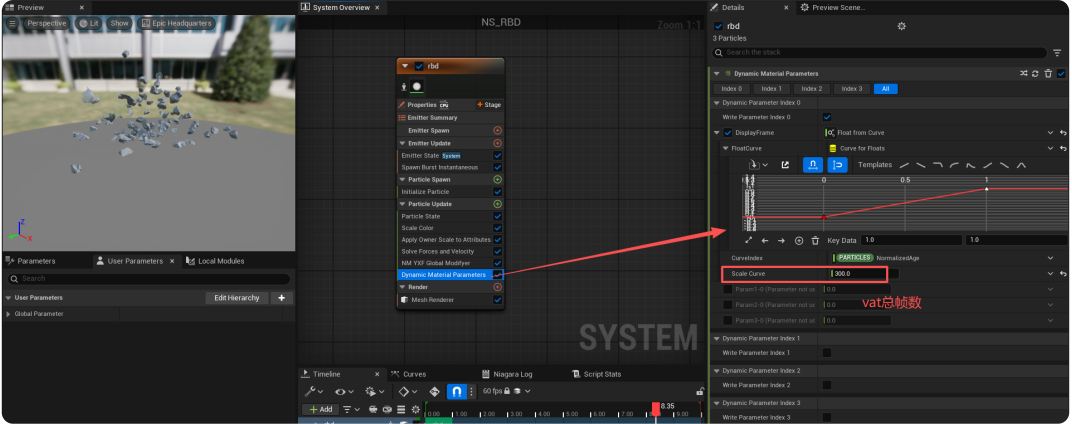This screenshot has width=1072, height=424.
Task: Select the Index 2 filter button
Action: (811, 89)
